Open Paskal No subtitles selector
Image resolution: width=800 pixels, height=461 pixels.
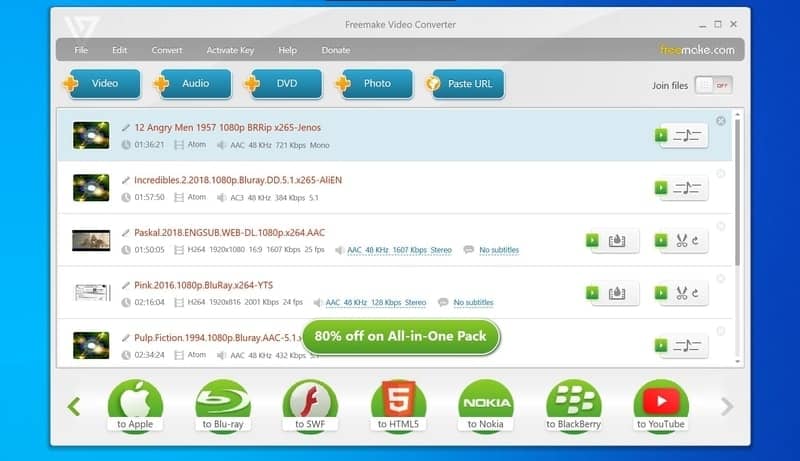tap(499, 250)
